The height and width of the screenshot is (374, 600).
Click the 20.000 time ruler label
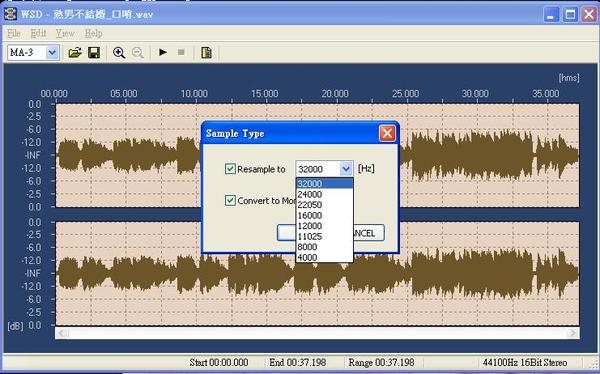tap(335, 93)
